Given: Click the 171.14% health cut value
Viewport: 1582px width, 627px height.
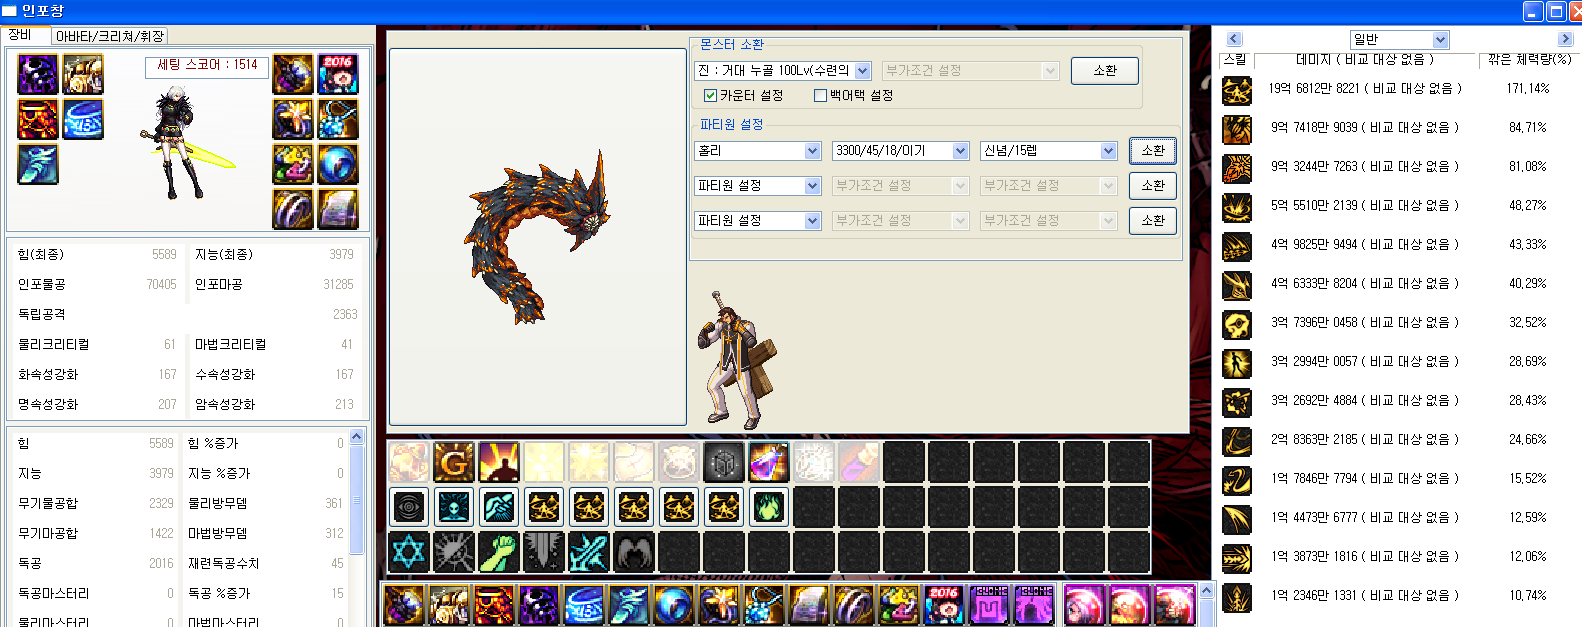Looking at the screenshot, I should point(1528,89).
